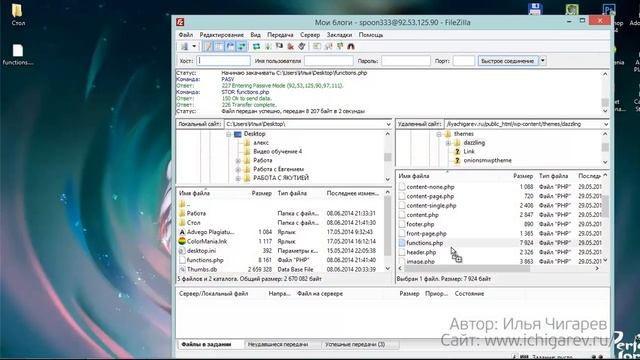The height and width of the screenshot is (360, 640).
Task: Switch to Успешные передачи (3) tab
Action: (x=355, y=344)
